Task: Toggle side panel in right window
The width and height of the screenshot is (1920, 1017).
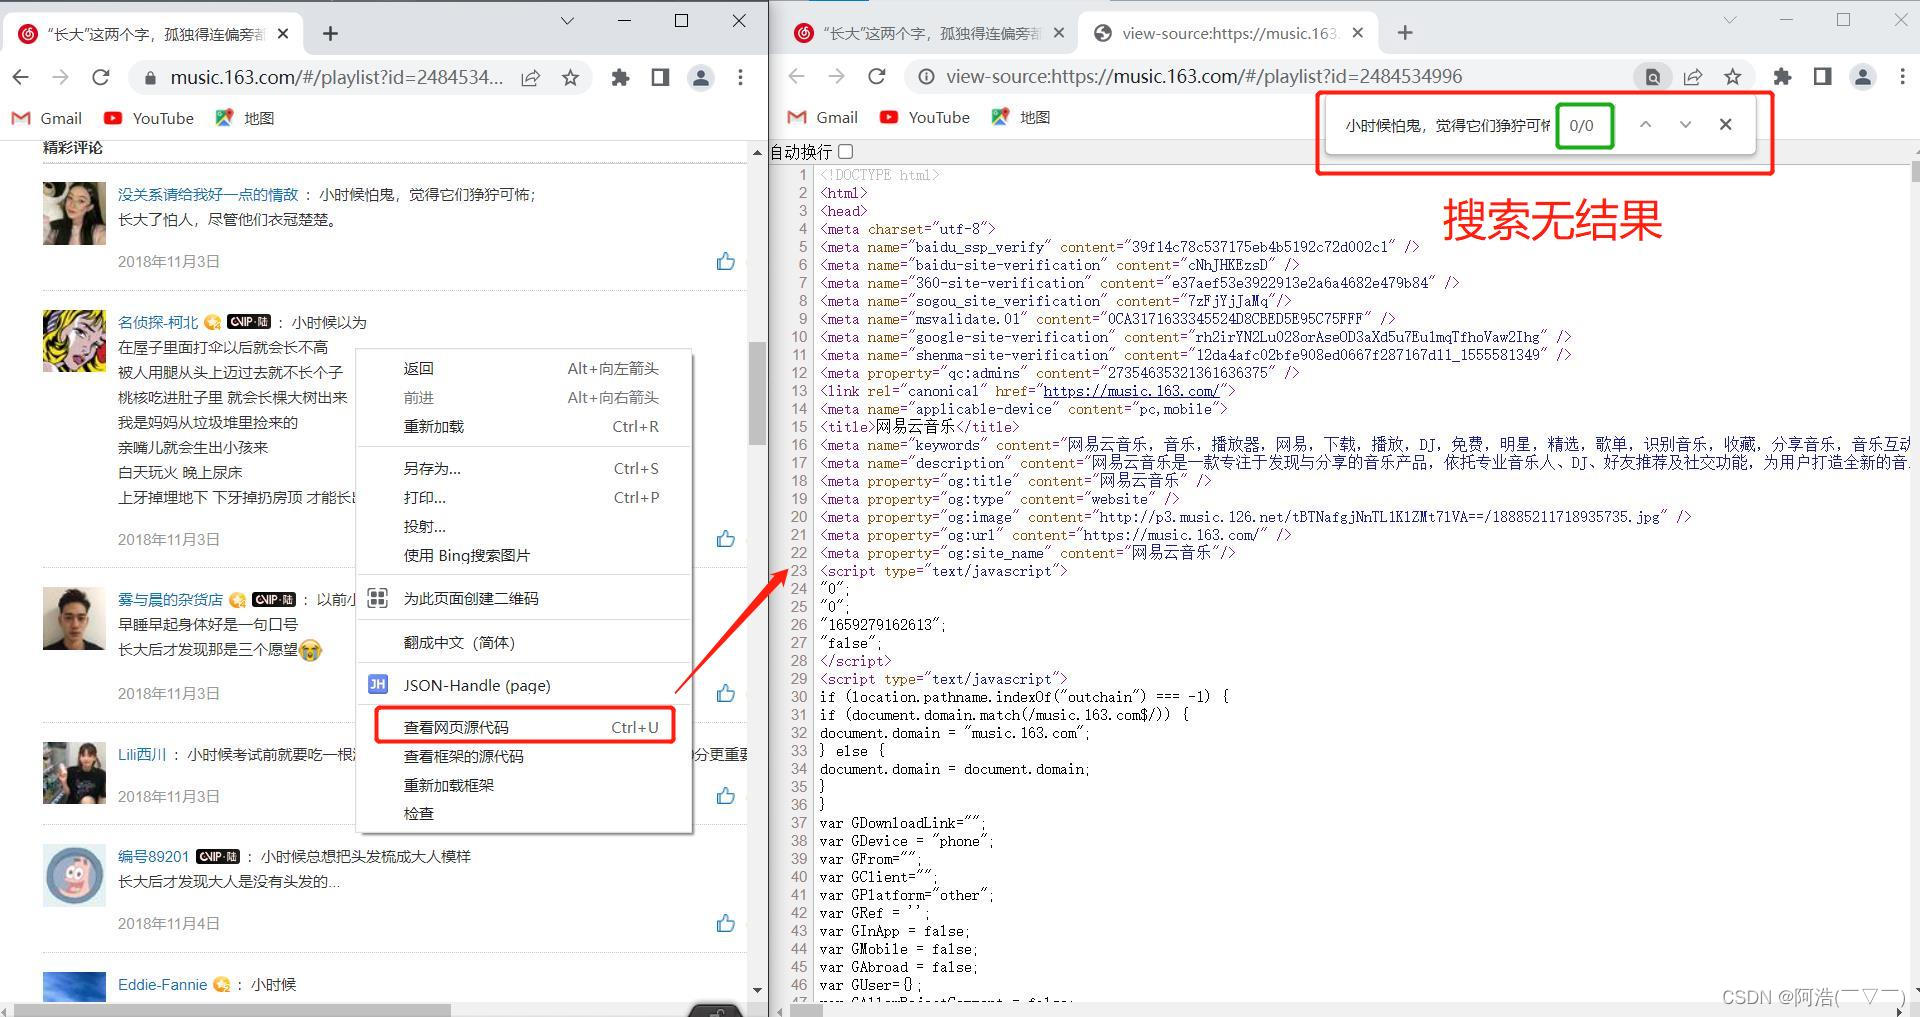Action: [1822, 76]
